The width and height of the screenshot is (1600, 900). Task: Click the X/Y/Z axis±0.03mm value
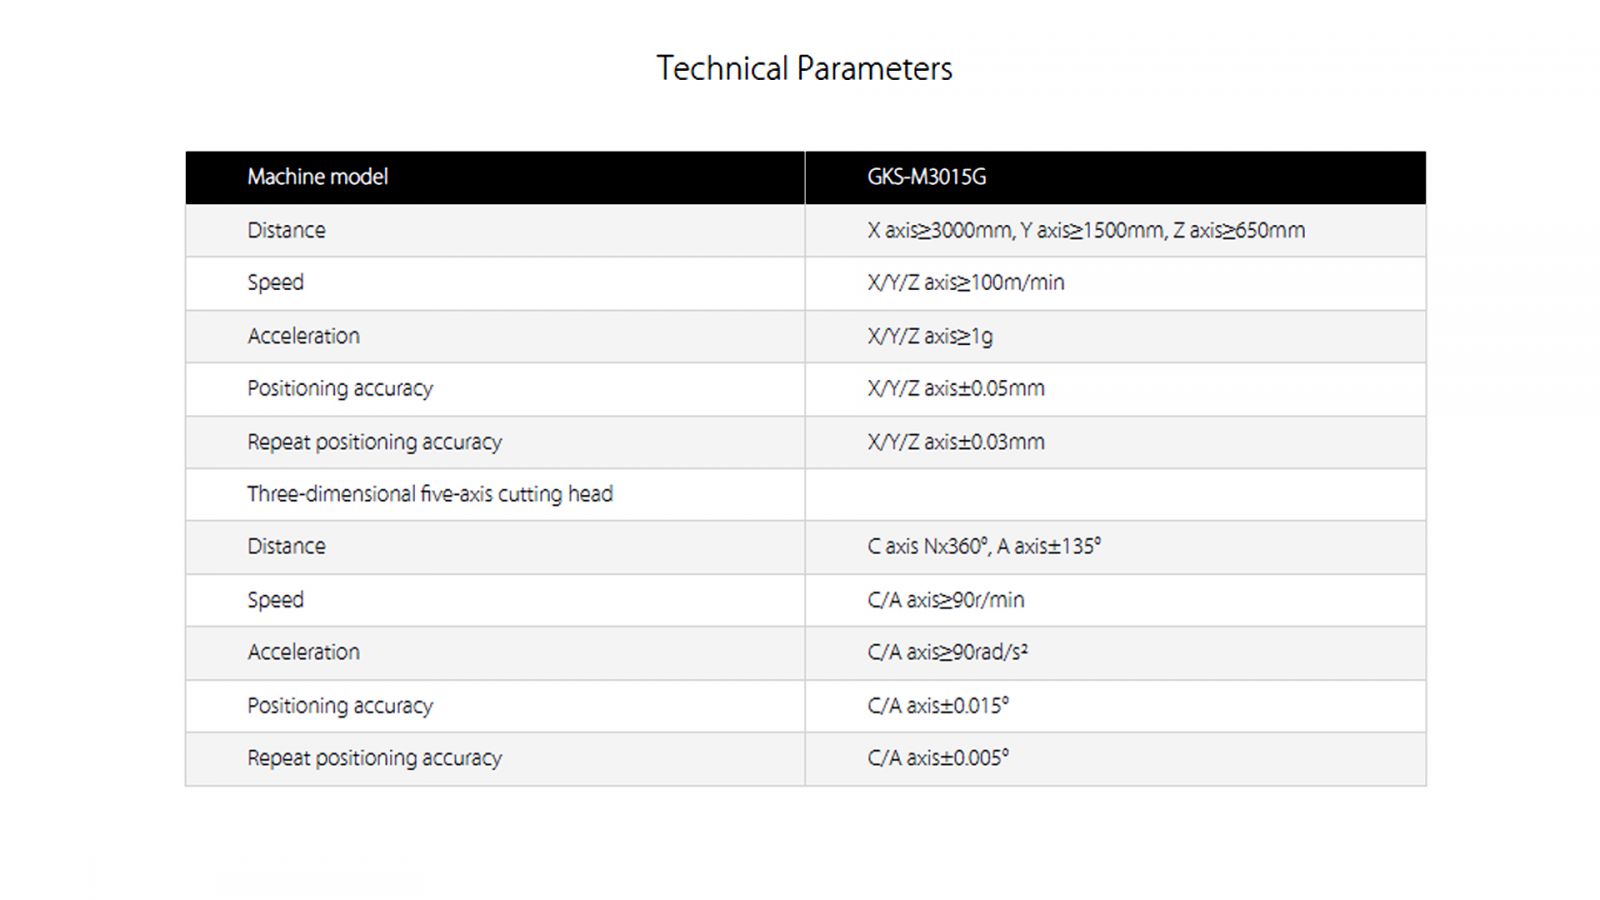(956, 441)
